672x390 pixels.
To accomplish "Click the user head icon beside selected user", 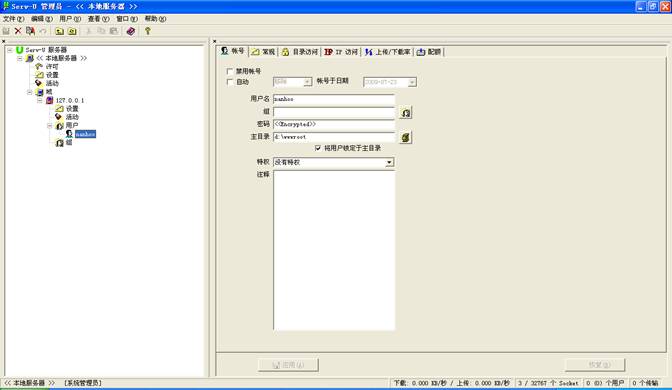I will tap(69, 134).
